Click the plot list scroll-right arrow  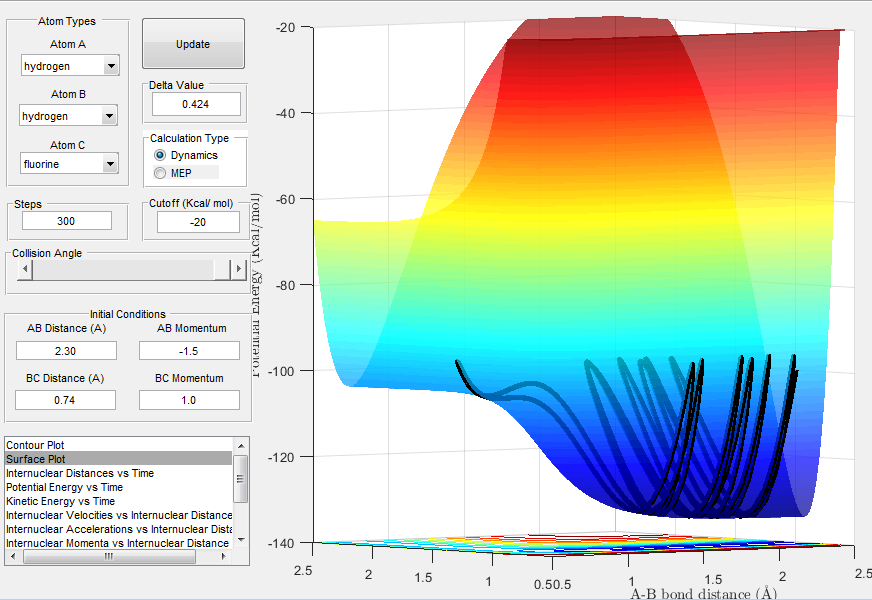(225, 557)
